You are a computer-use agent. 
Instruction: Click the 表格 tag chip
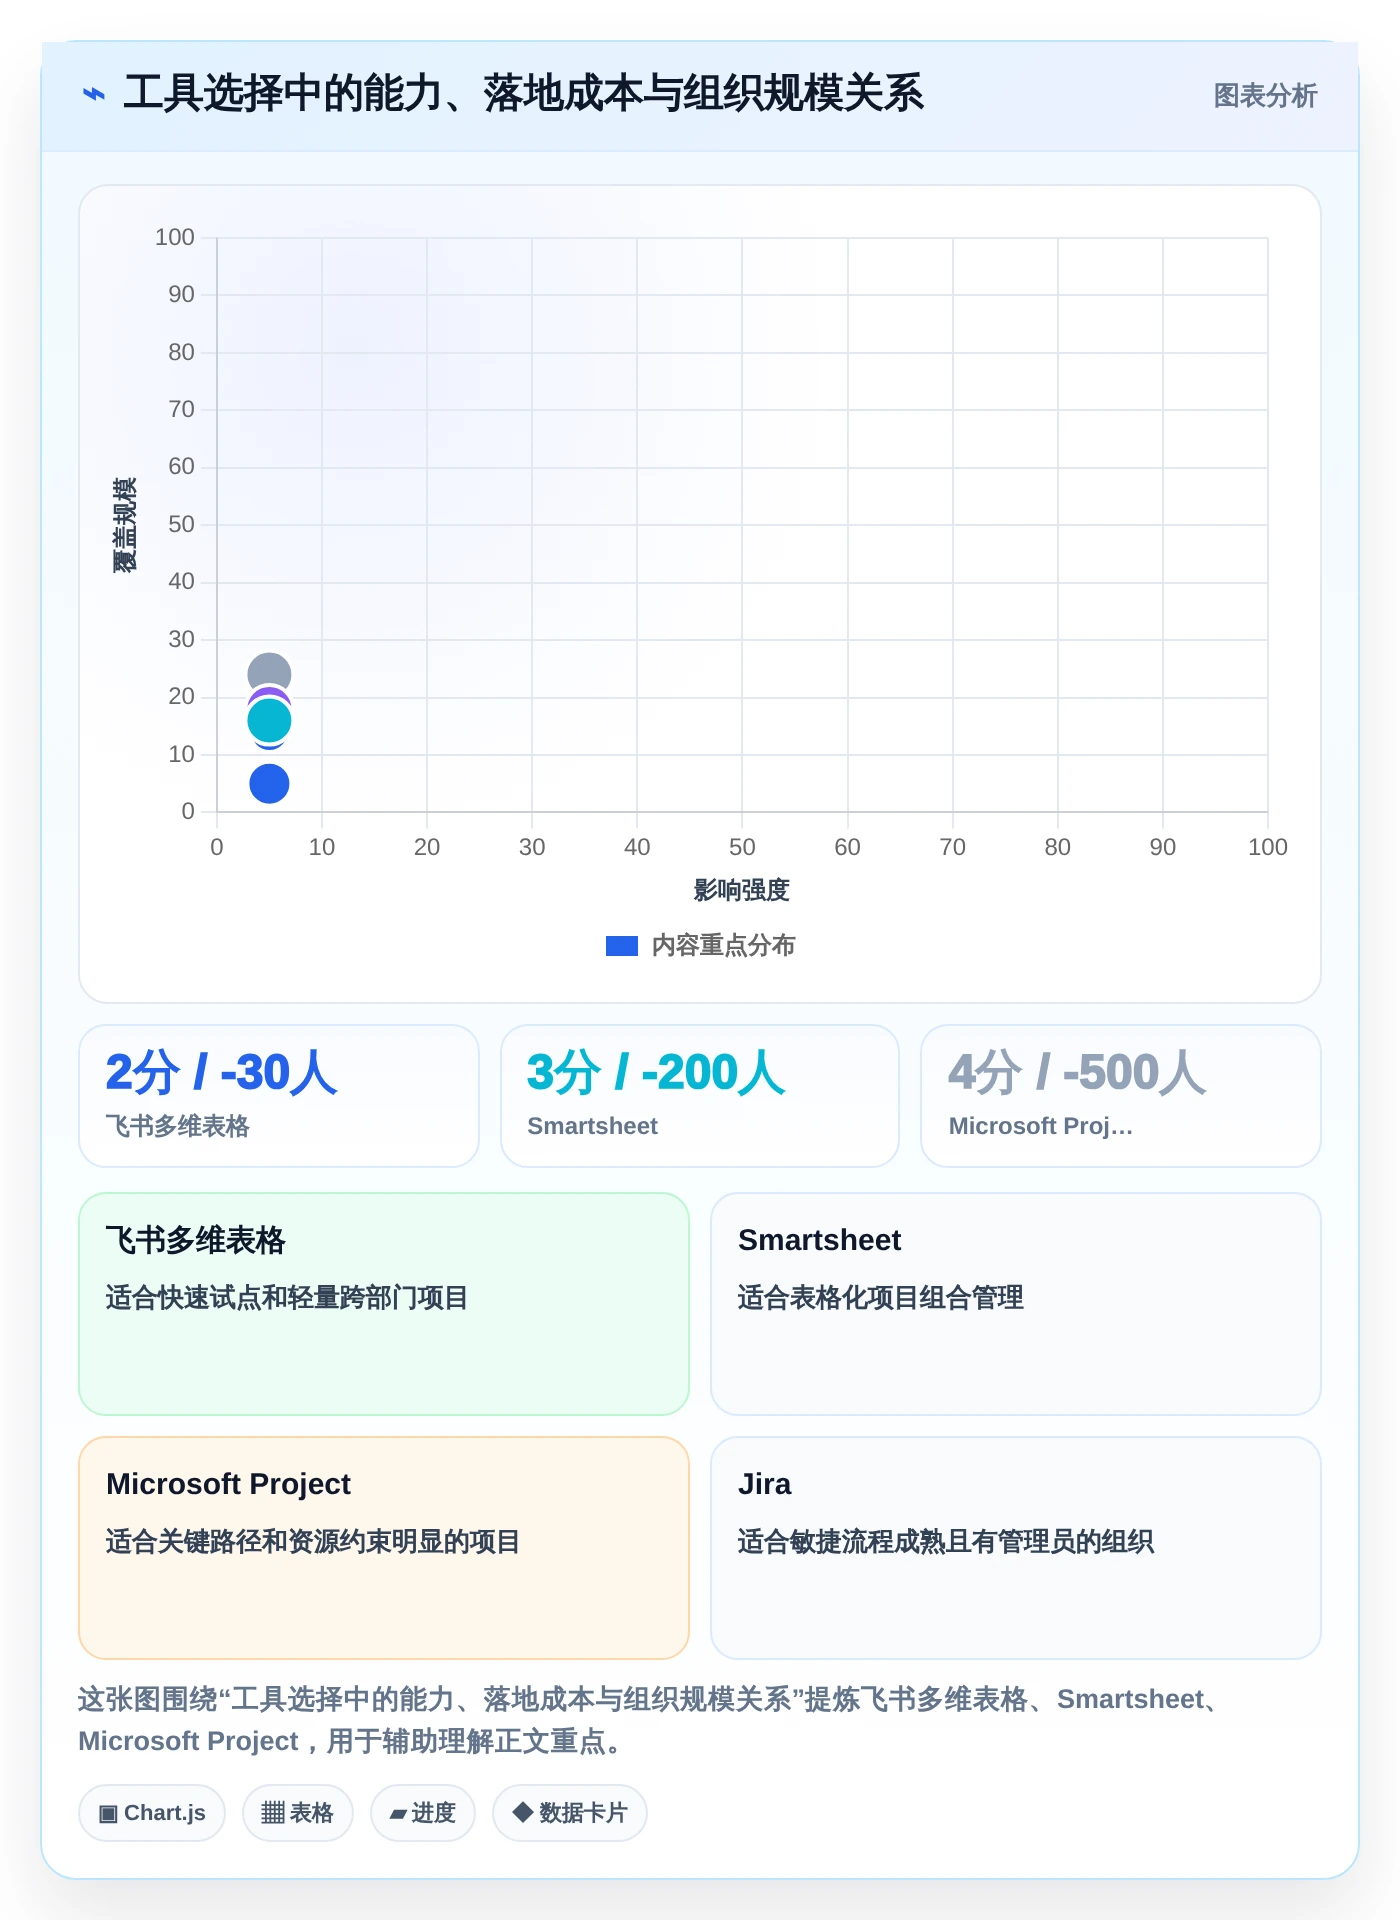pos(298,1813)
